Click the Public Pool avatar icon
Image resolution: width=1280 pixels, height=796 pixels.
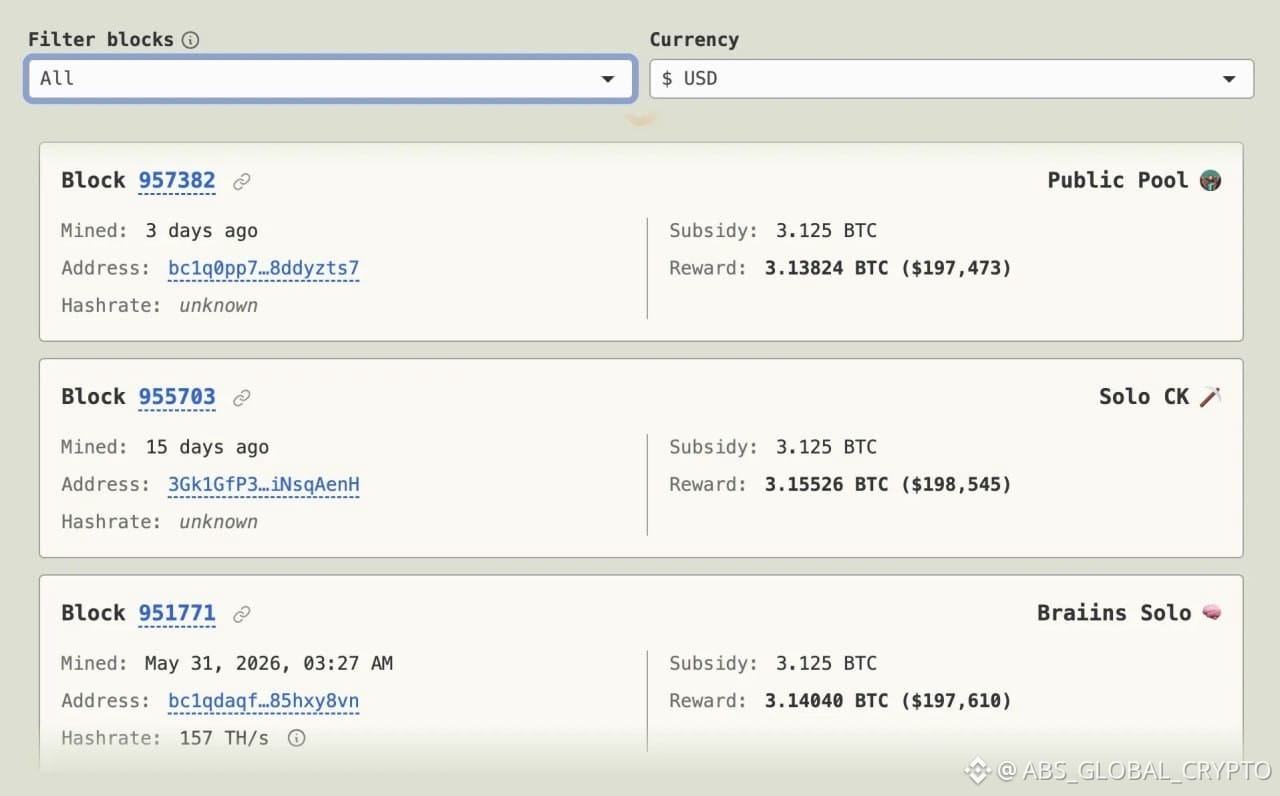[x=1210, y=180]
